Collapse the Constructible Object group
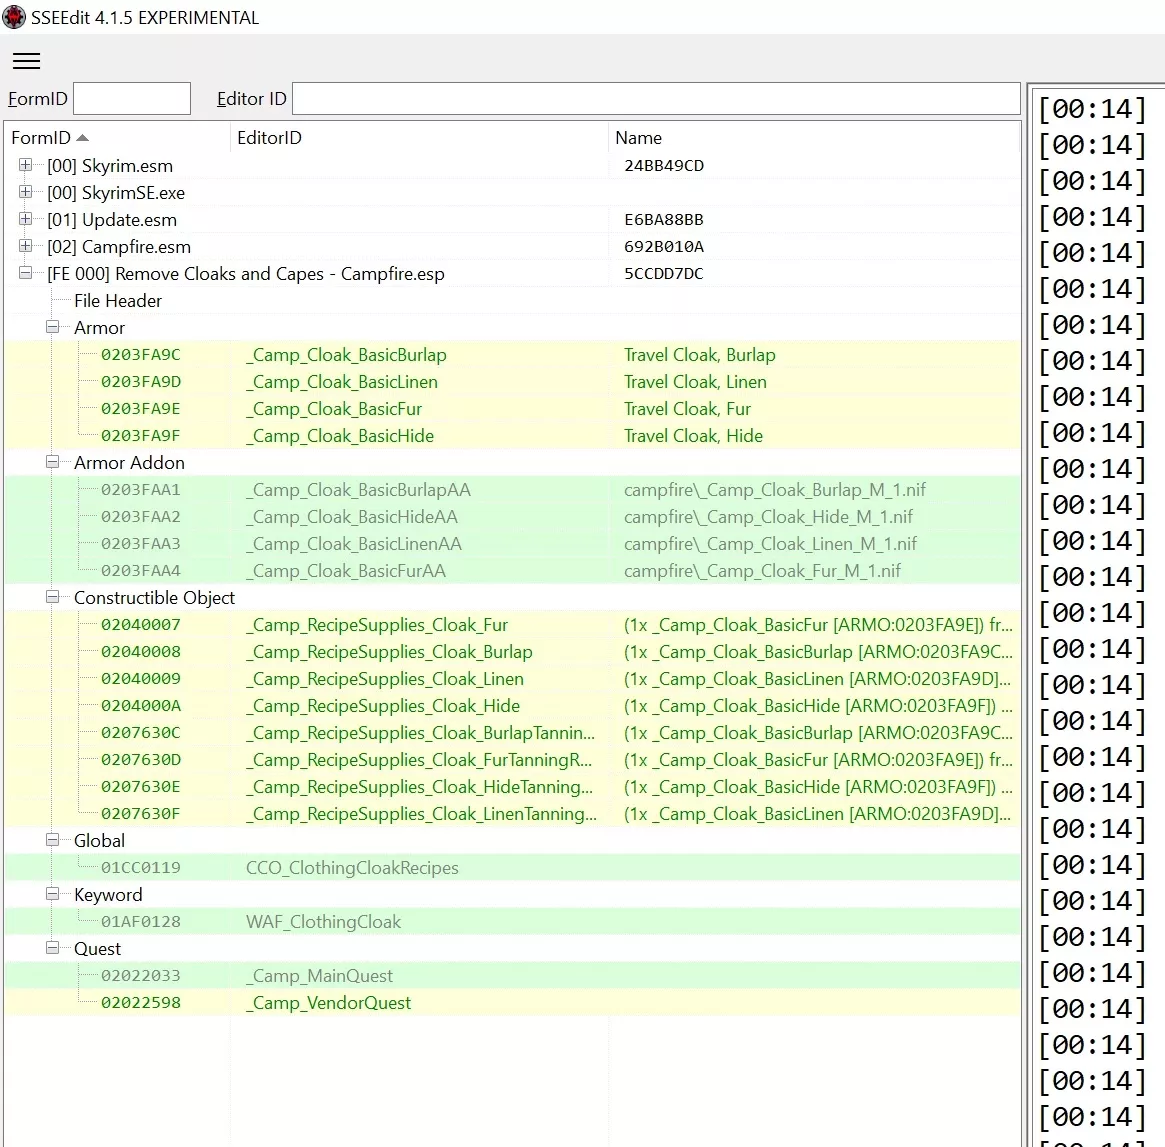Viewport: 1165px width, 1147px height. pyautogui.click(x=53, y=597)
